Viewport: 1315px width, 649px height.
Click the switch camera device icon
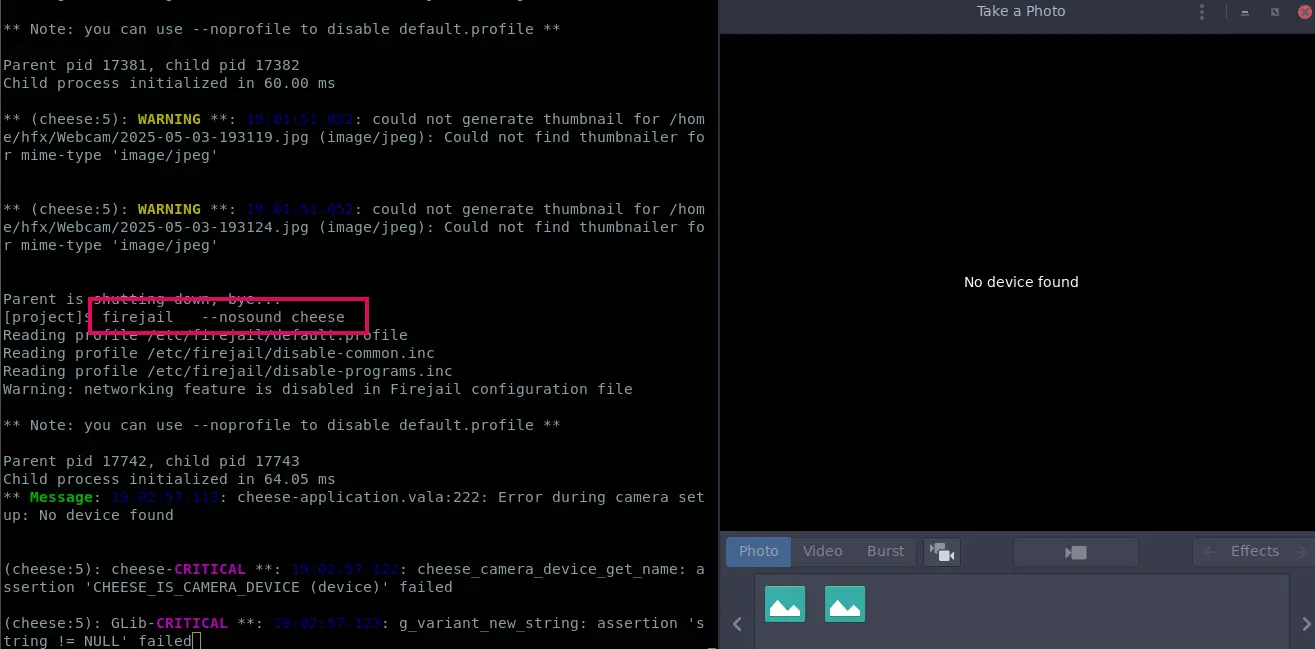pos(941,552)
